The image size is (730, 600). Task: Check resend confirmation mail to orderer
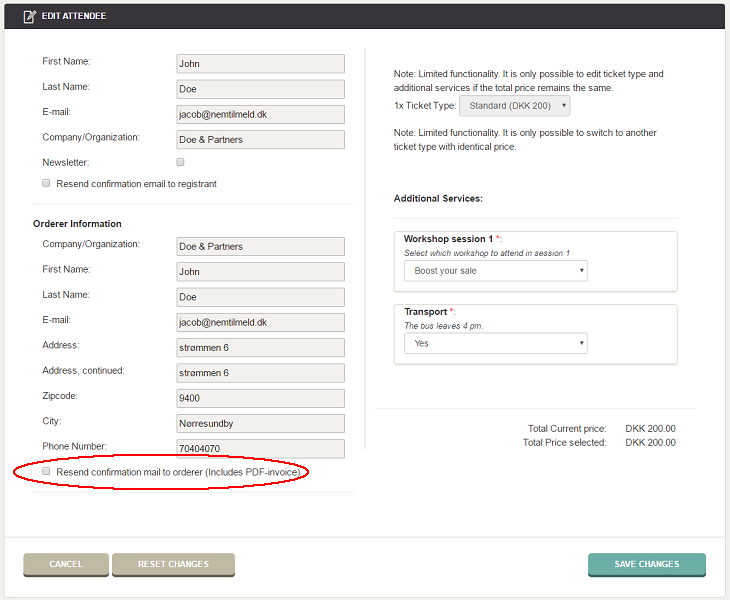[x=46, y=472]
